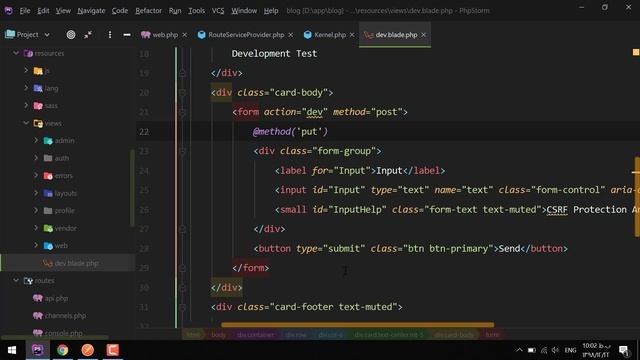Open the Navigate menu
640x360 pixels.
pyautogui.click(x=91, y=11)
